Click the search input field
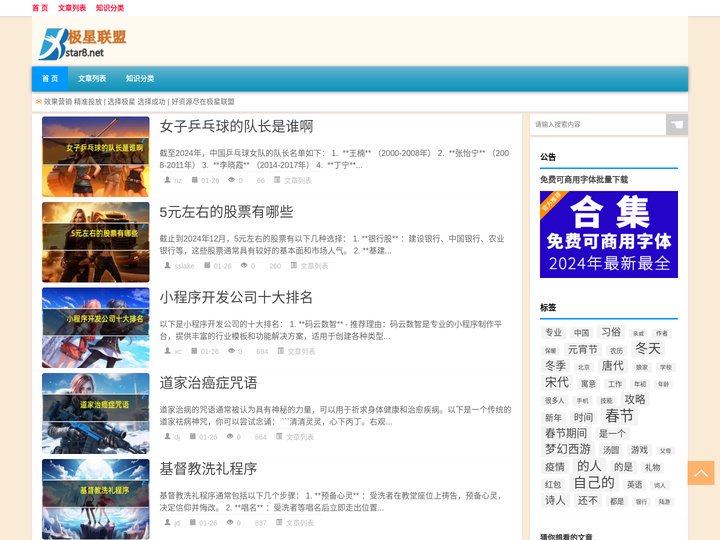Image resolution: width=720 pixels, height=540 pixels. pos(598,124)
